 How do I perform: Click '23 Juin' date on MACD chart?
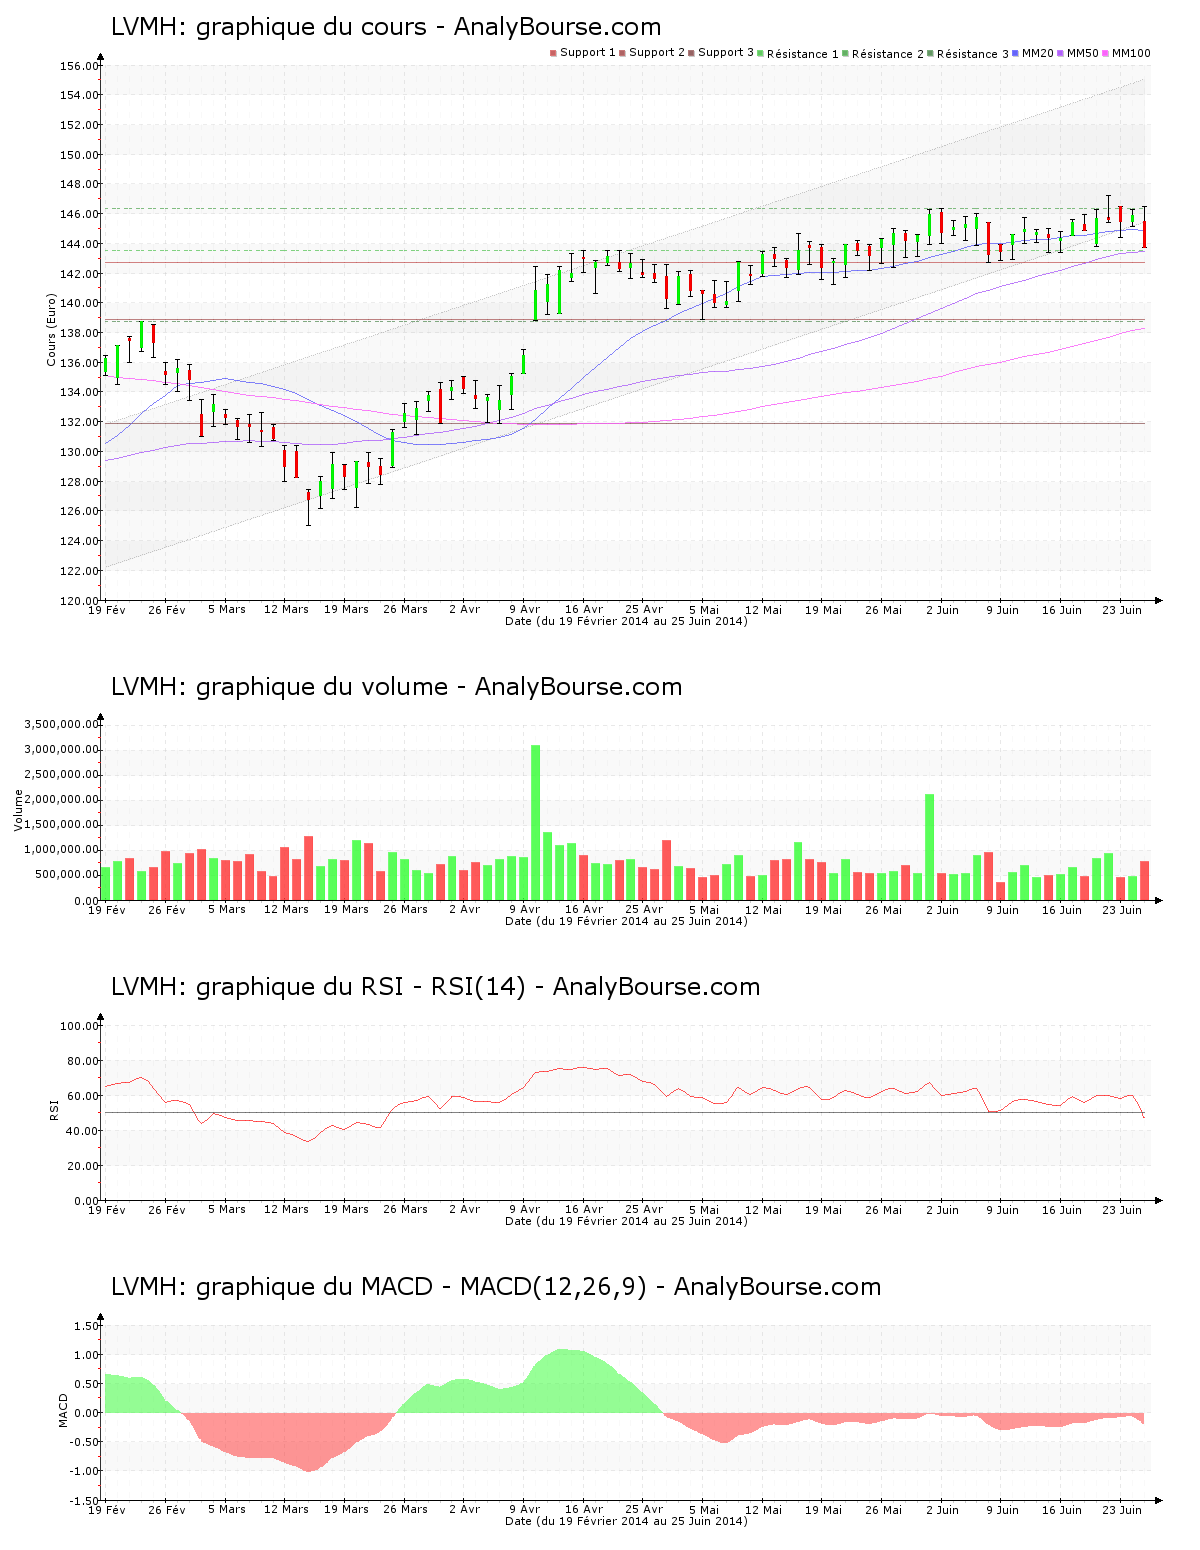pos(1122,1509)
